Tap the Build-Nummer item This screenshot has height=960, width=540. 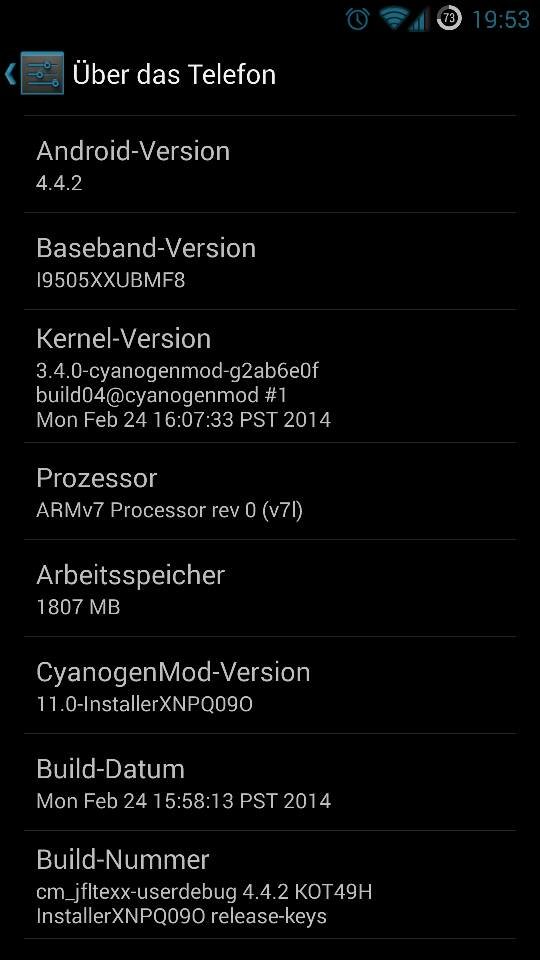point(270,885)
